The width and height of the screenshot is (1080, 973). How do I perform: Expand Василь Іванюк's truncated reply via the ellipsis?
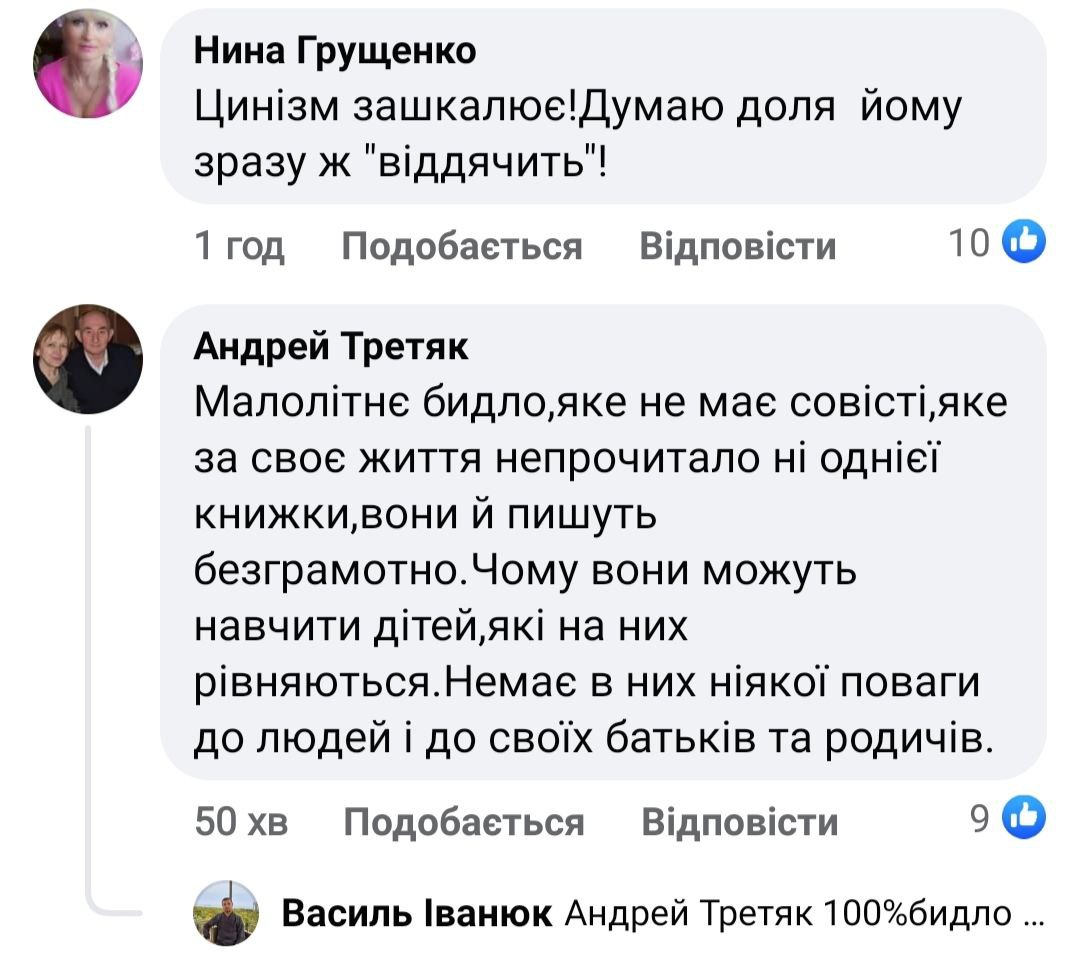(x=1035, y=914)
